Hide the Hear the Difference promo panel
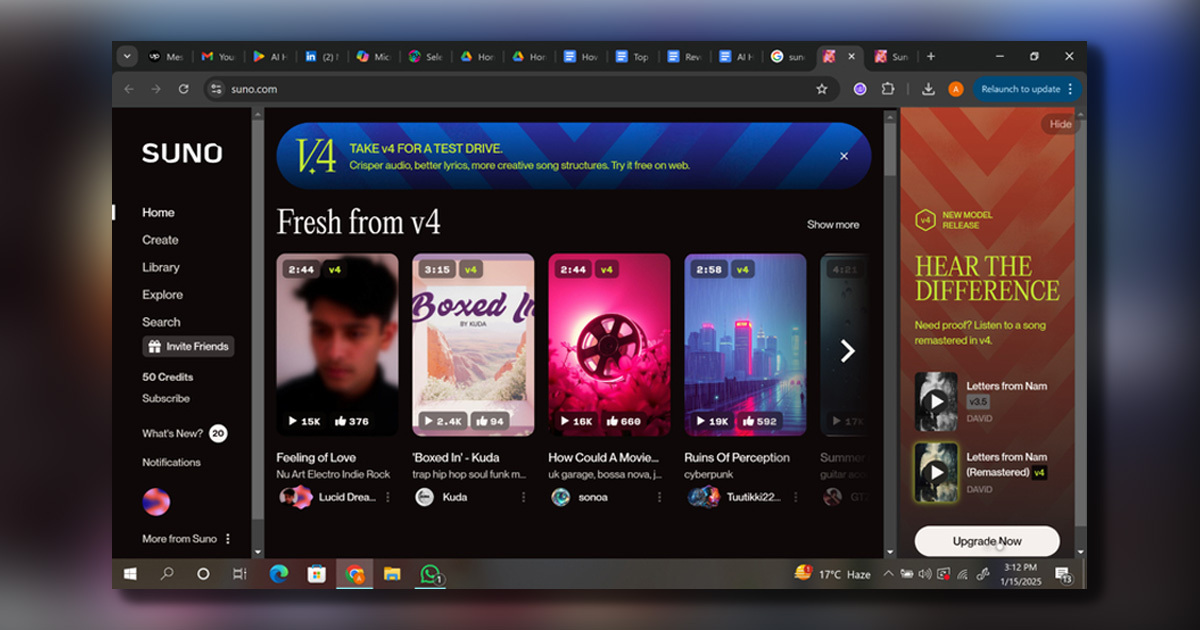 point(1060,124)
